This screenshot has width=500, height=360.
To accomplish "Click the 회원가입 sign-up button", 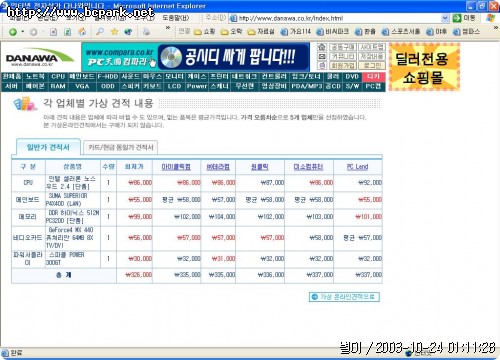I will point(342,65).
